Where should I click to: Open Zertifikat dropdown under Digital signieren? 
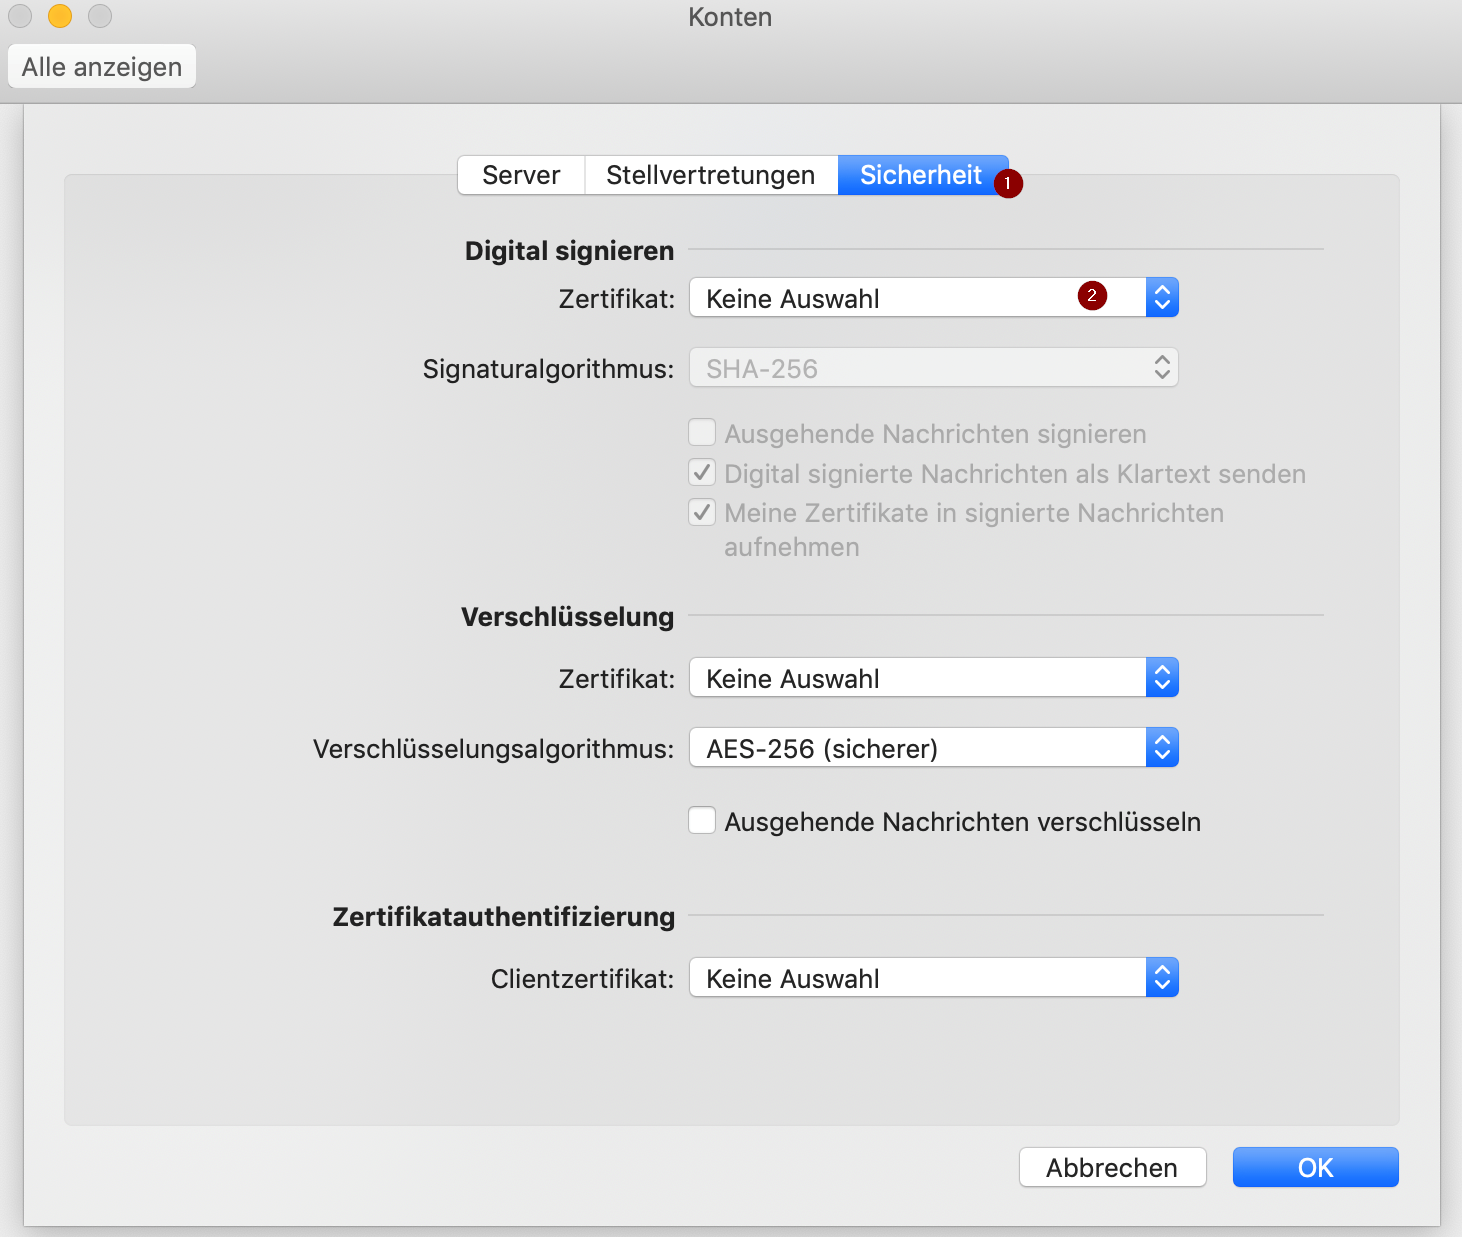934,298
